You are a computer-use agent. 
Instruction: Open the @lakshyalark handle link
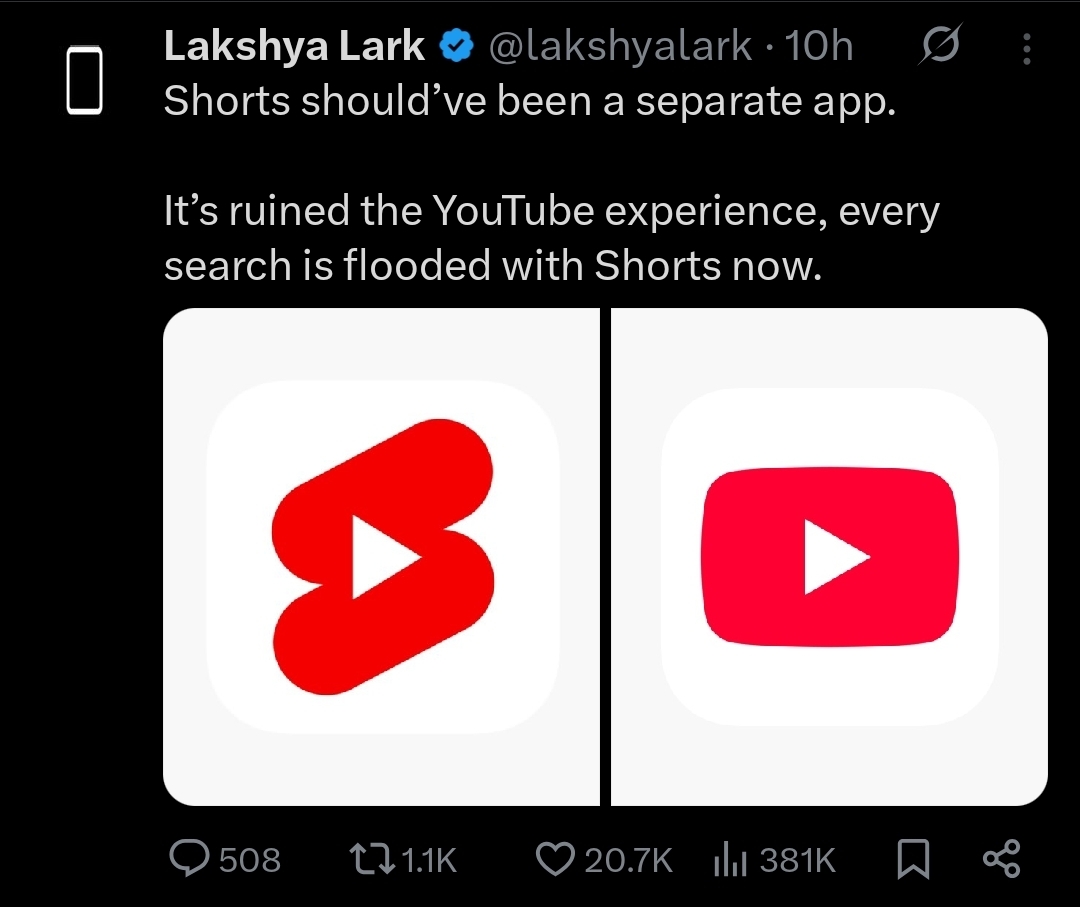(x=618, y=47)
